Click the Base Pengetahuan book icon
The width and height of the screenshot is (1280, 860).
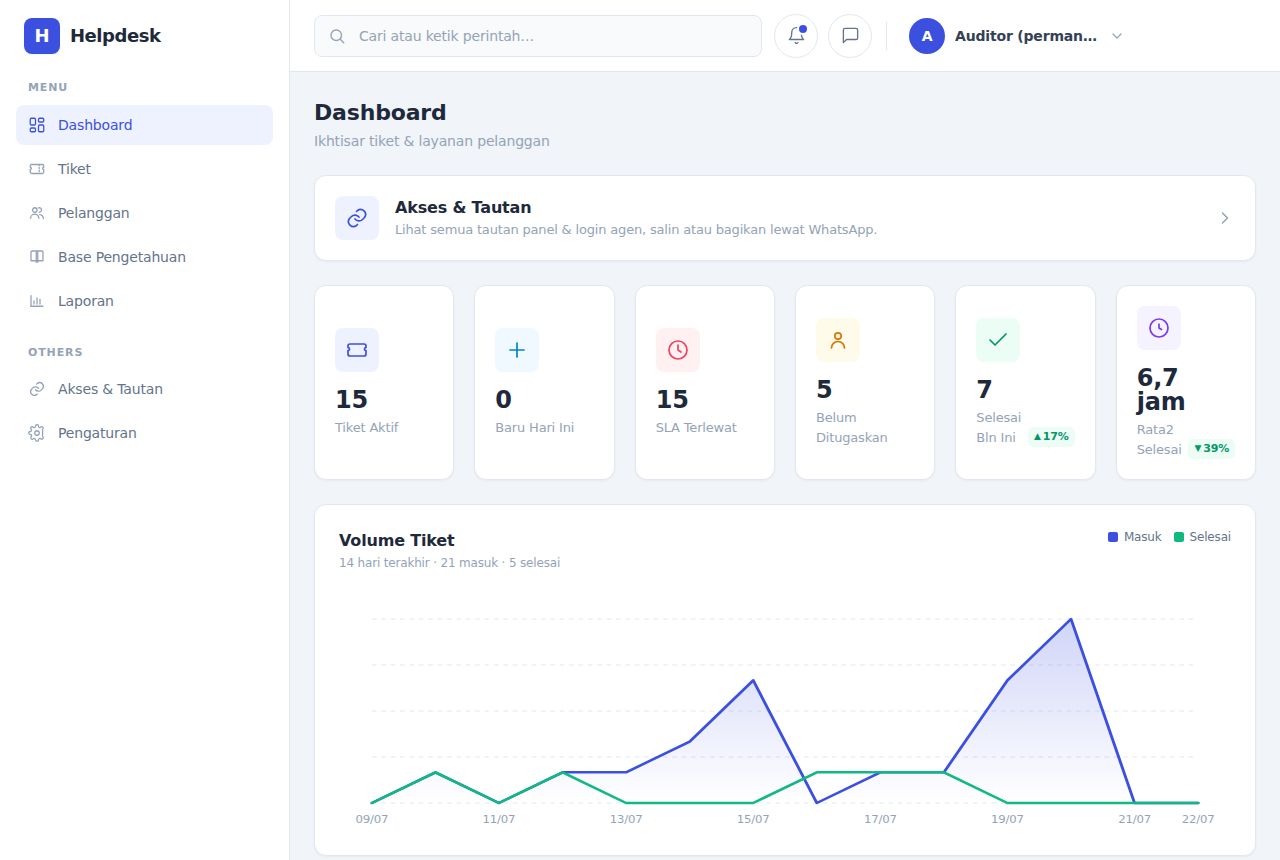(37, 257)
